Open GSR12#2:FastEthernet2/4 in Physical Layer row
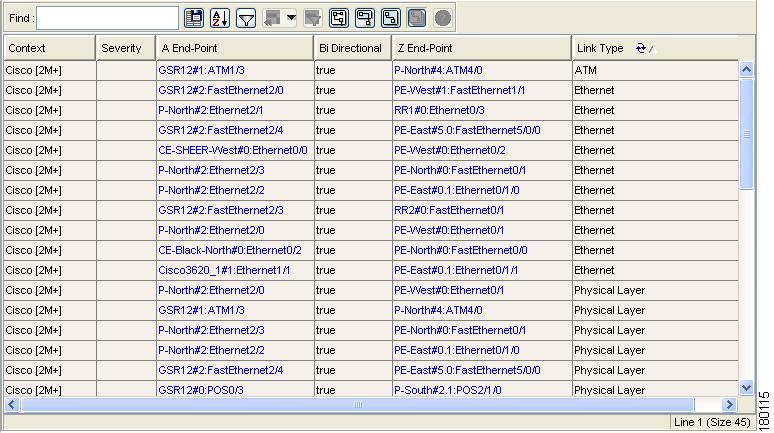The height and width of the screenshot is (433, 774). point(221,370)
